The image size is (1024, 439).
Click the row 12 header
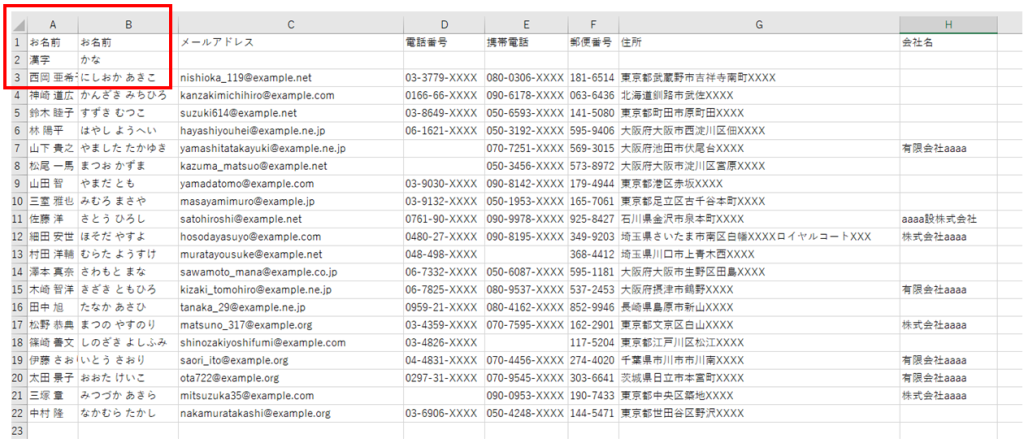click(x=17, y=237)
